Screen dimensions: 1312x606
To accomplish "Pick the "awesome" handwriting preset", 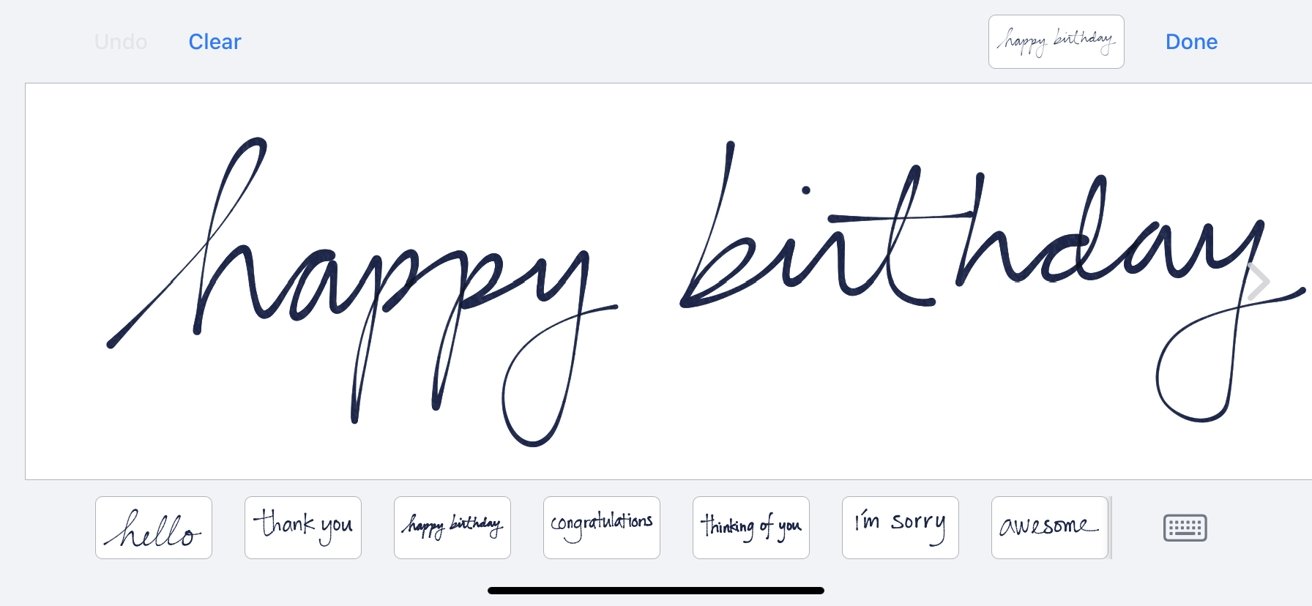I will tap(1050, 527).
